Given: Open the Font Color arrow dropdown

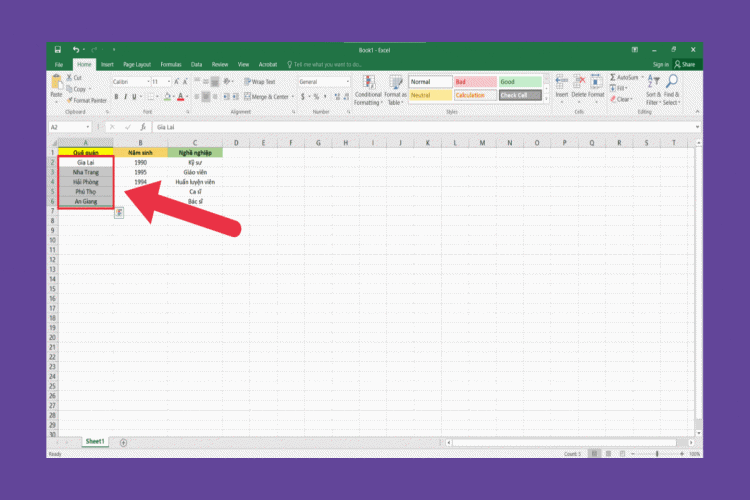Looking at the screenshot, I should click(187, 97).
